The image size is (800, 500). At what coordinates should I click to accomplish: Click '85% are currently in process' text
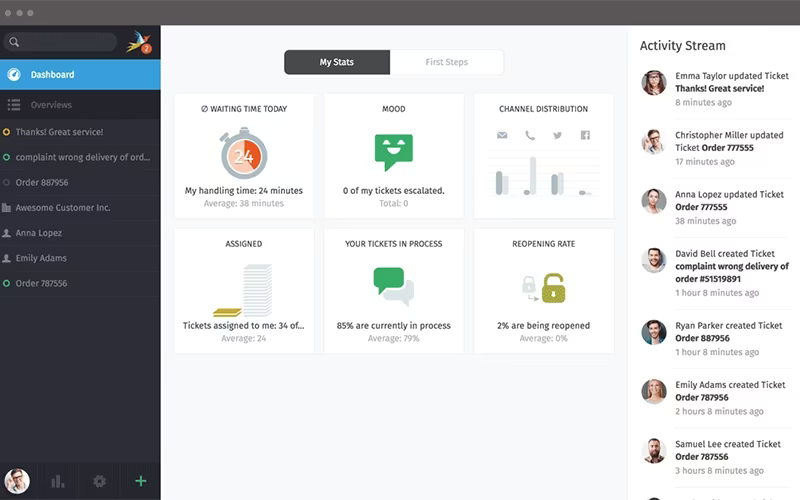(x=393, y=326)
